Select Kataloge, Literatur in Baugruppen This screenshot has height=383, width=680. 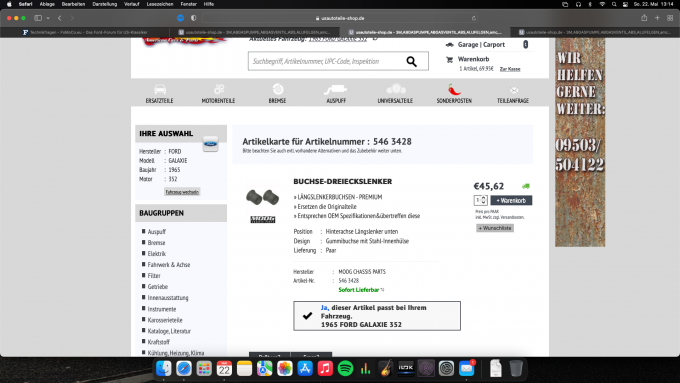click(169, 331)
